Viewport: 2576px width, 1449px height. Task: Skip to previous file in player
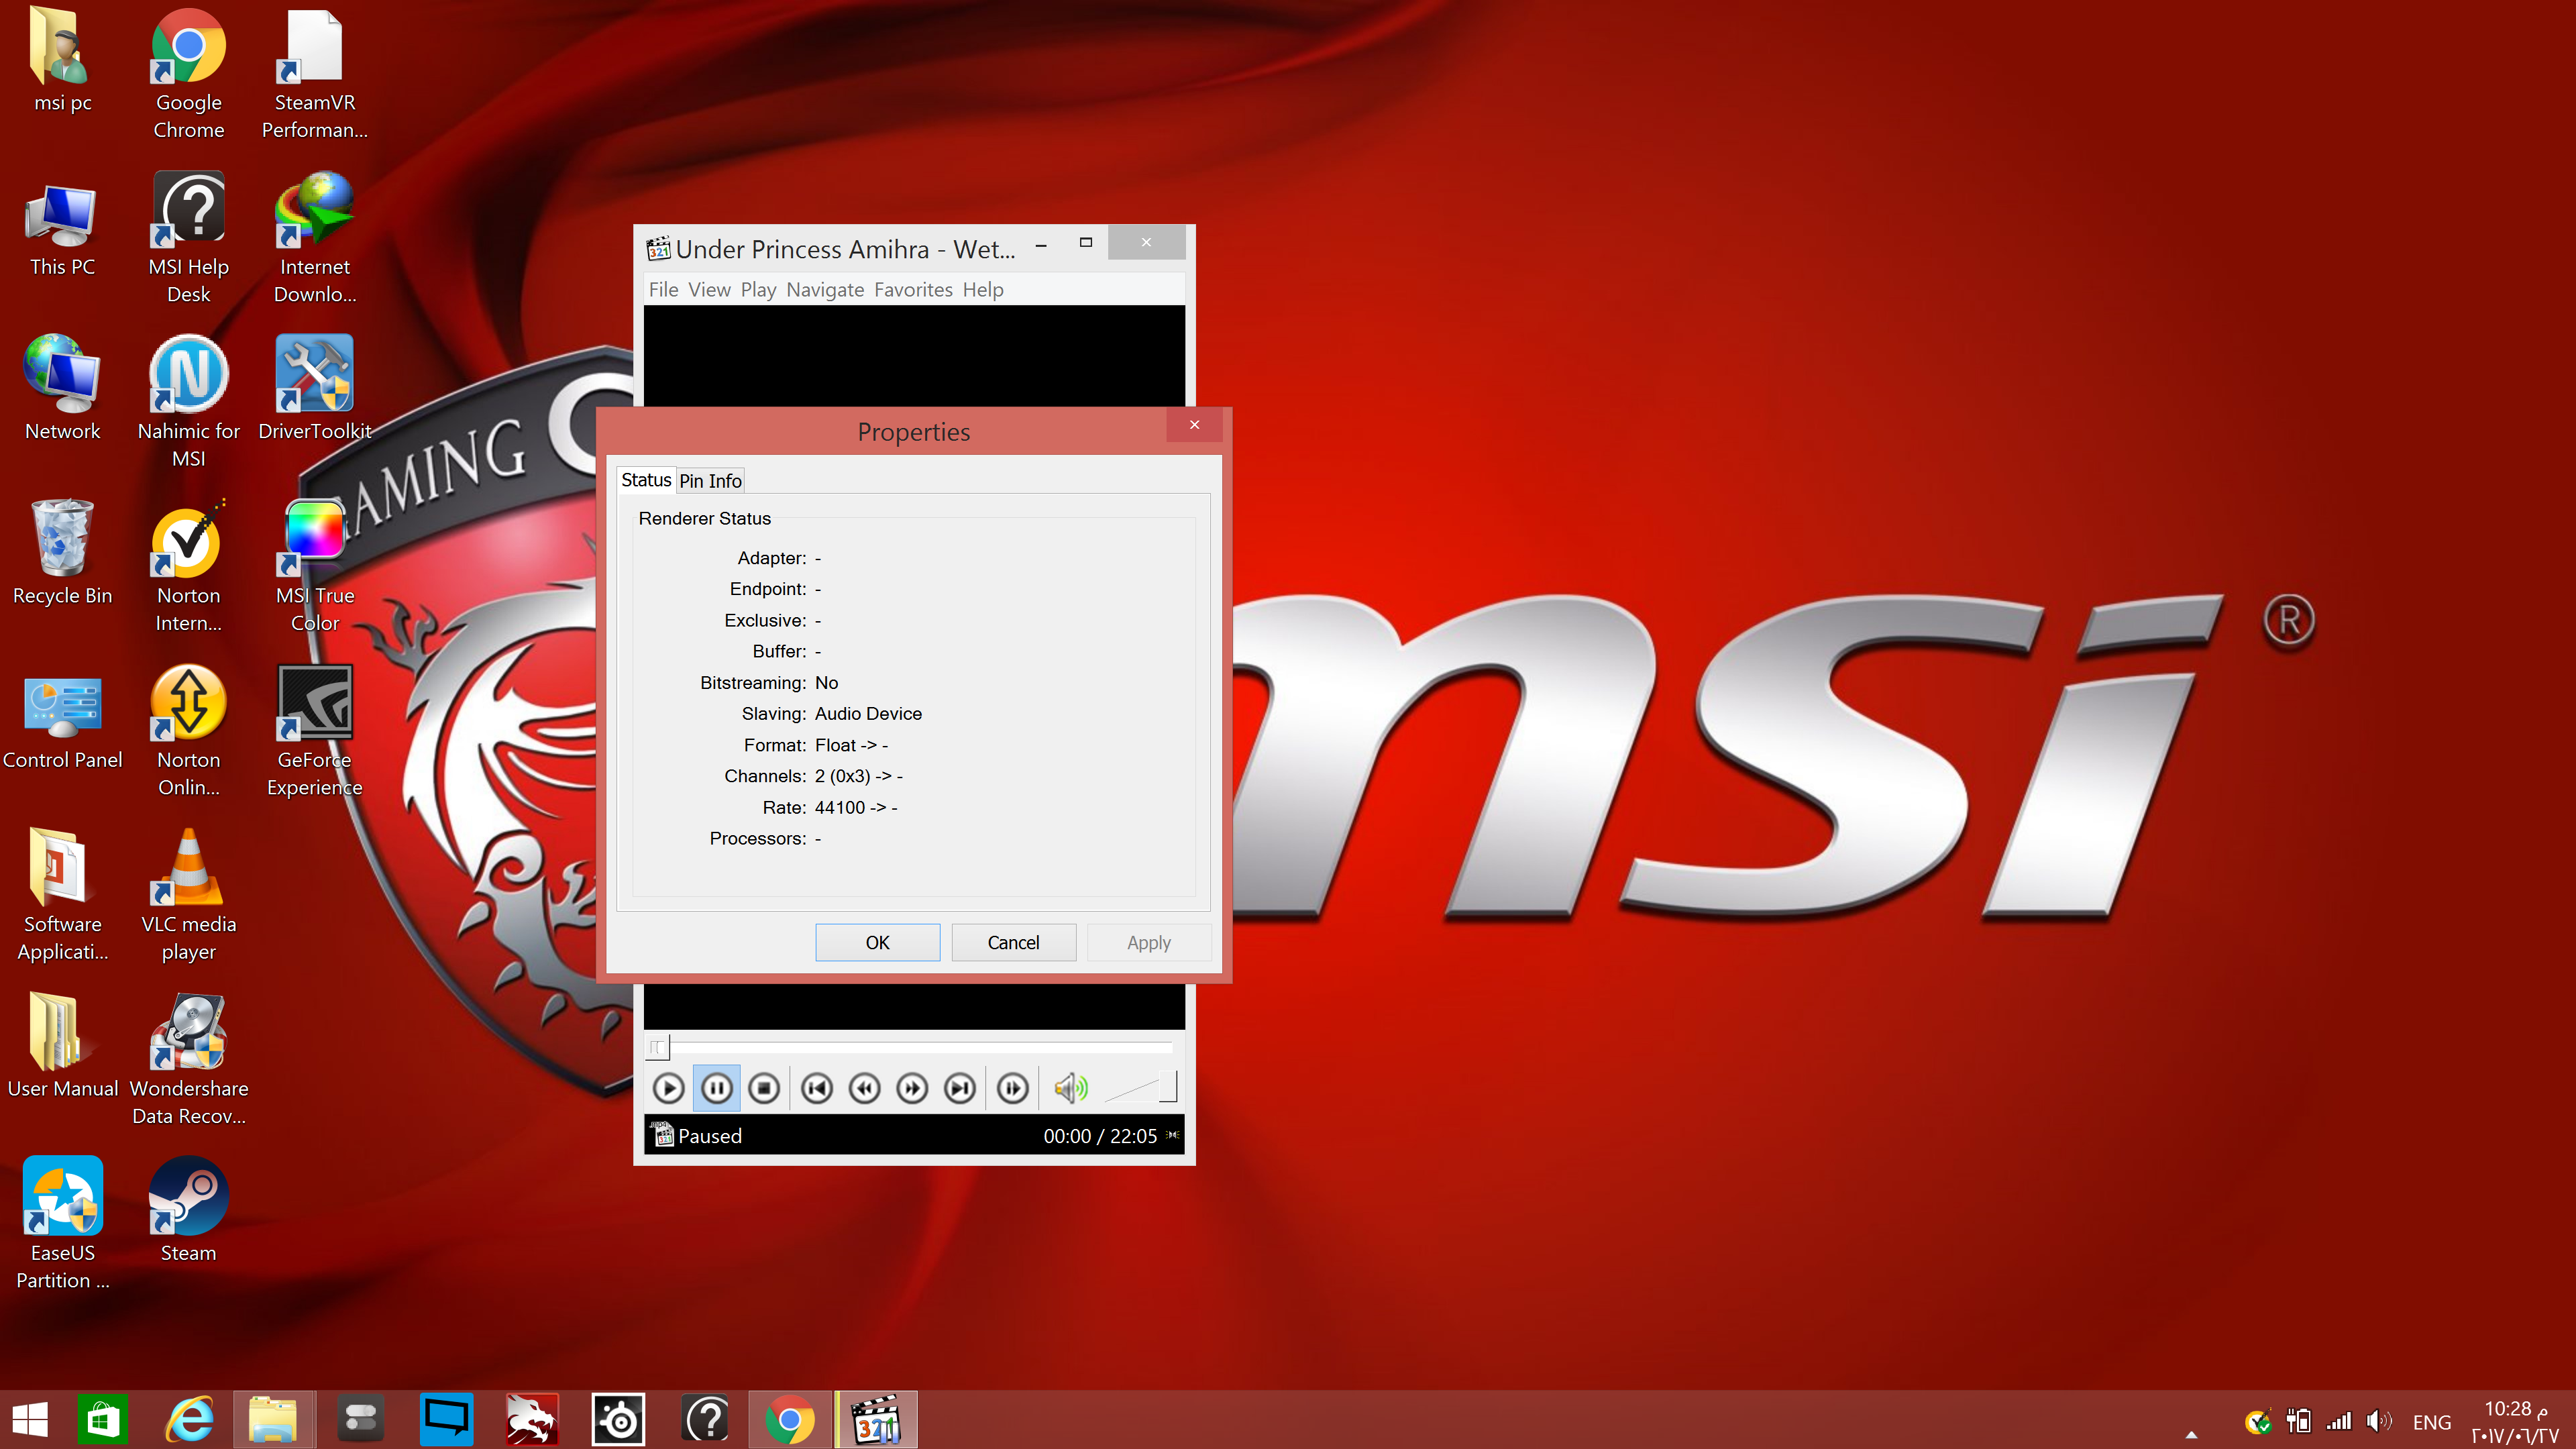[x=817, y=1088]
